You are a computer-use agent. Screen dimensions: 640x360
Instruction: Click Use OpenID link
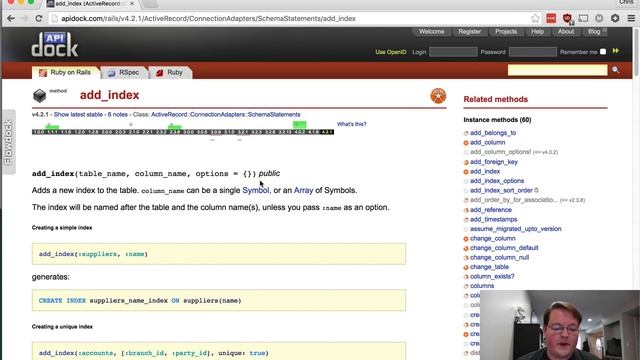(391, 52)
